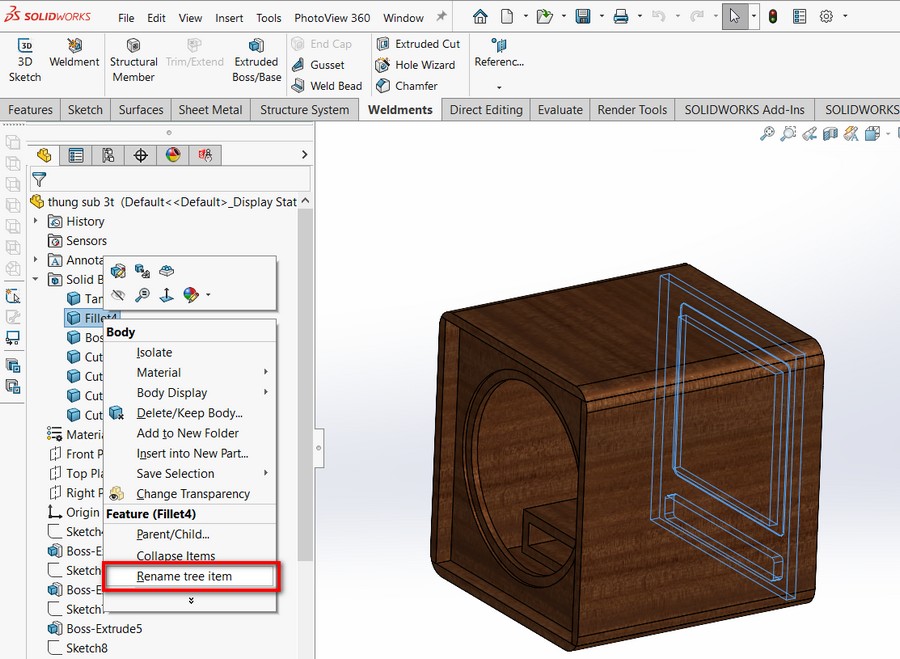
Task: Switch to the Evaluate tab
Action: tap(560, 110)
